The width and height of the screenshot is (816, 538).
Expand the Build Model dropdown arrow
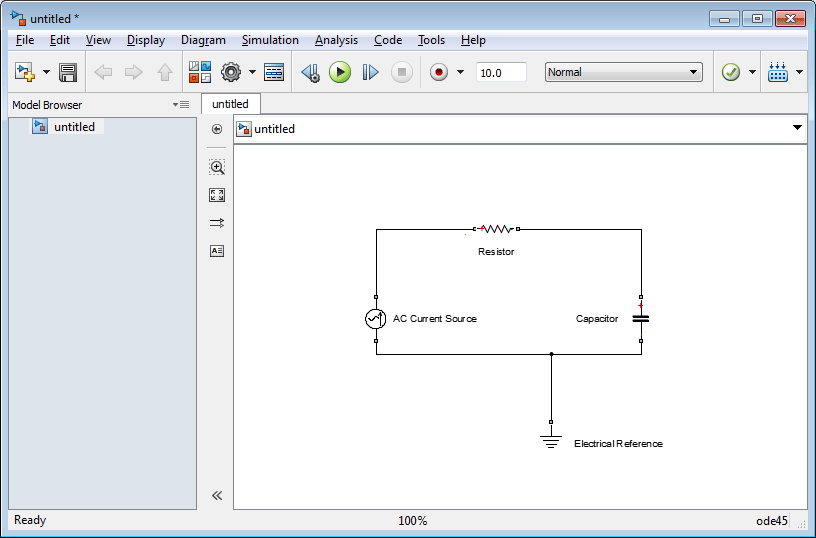point(799,72)
